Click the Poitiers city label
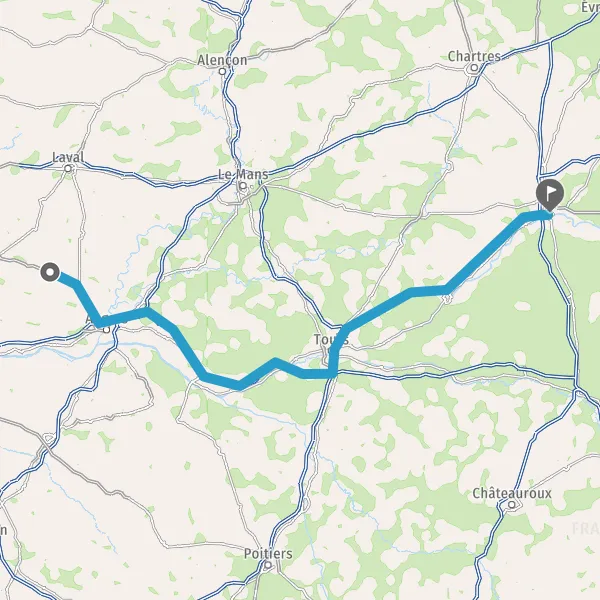 (x=268, y=553)
